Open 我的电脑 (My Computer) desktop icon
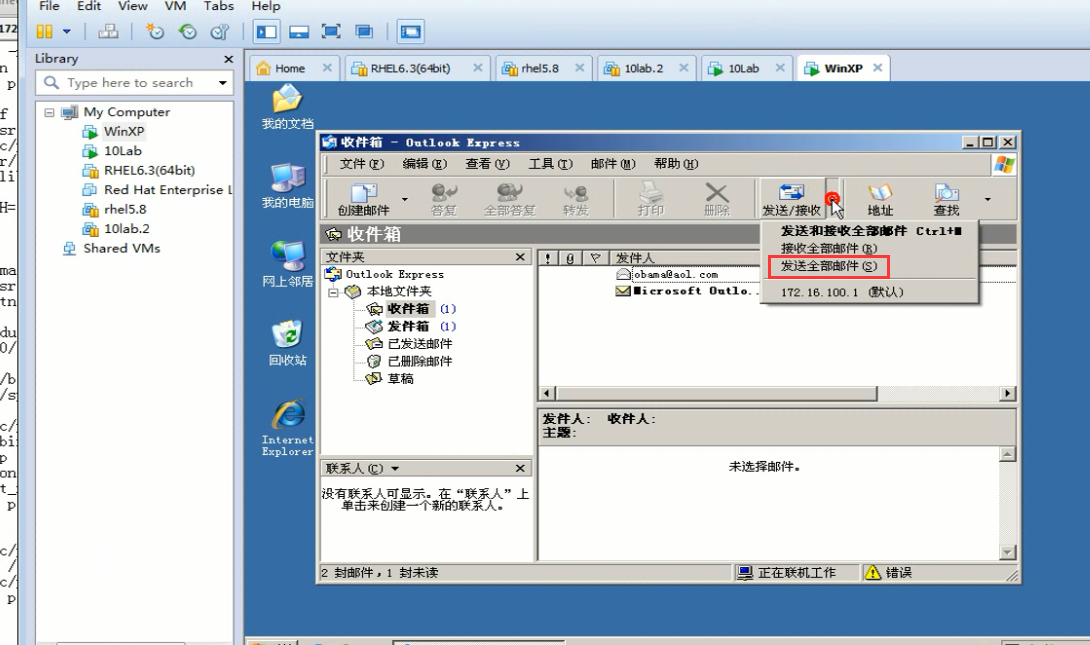Viewport: 1090px width, 645px height. pos(287,186)
